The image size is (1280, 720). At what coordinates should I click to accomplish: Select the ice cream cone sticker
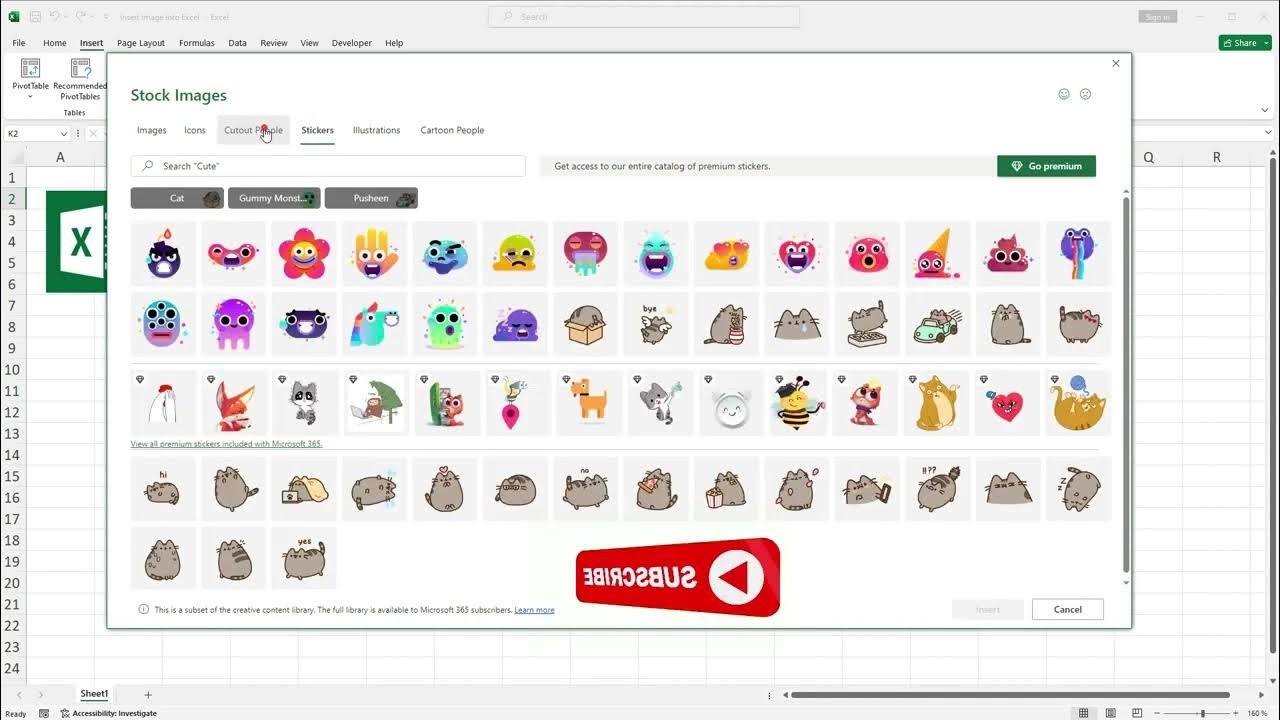coord(937,254)
